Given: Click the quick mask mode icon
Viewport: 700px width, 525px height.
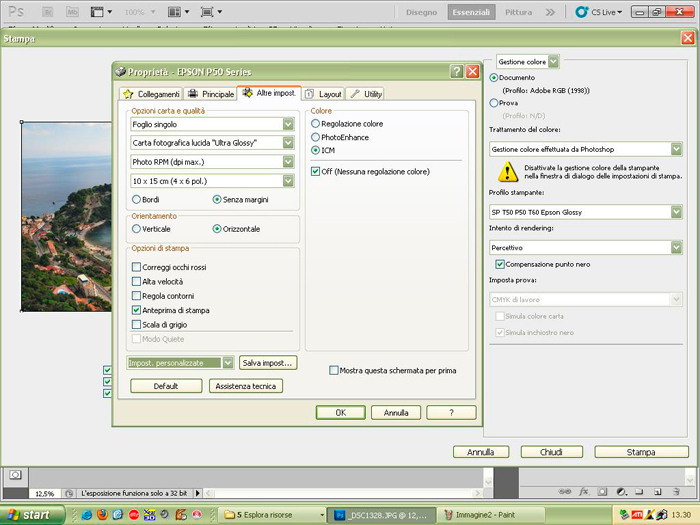Looking at the screenshot, I should [15, 474].
